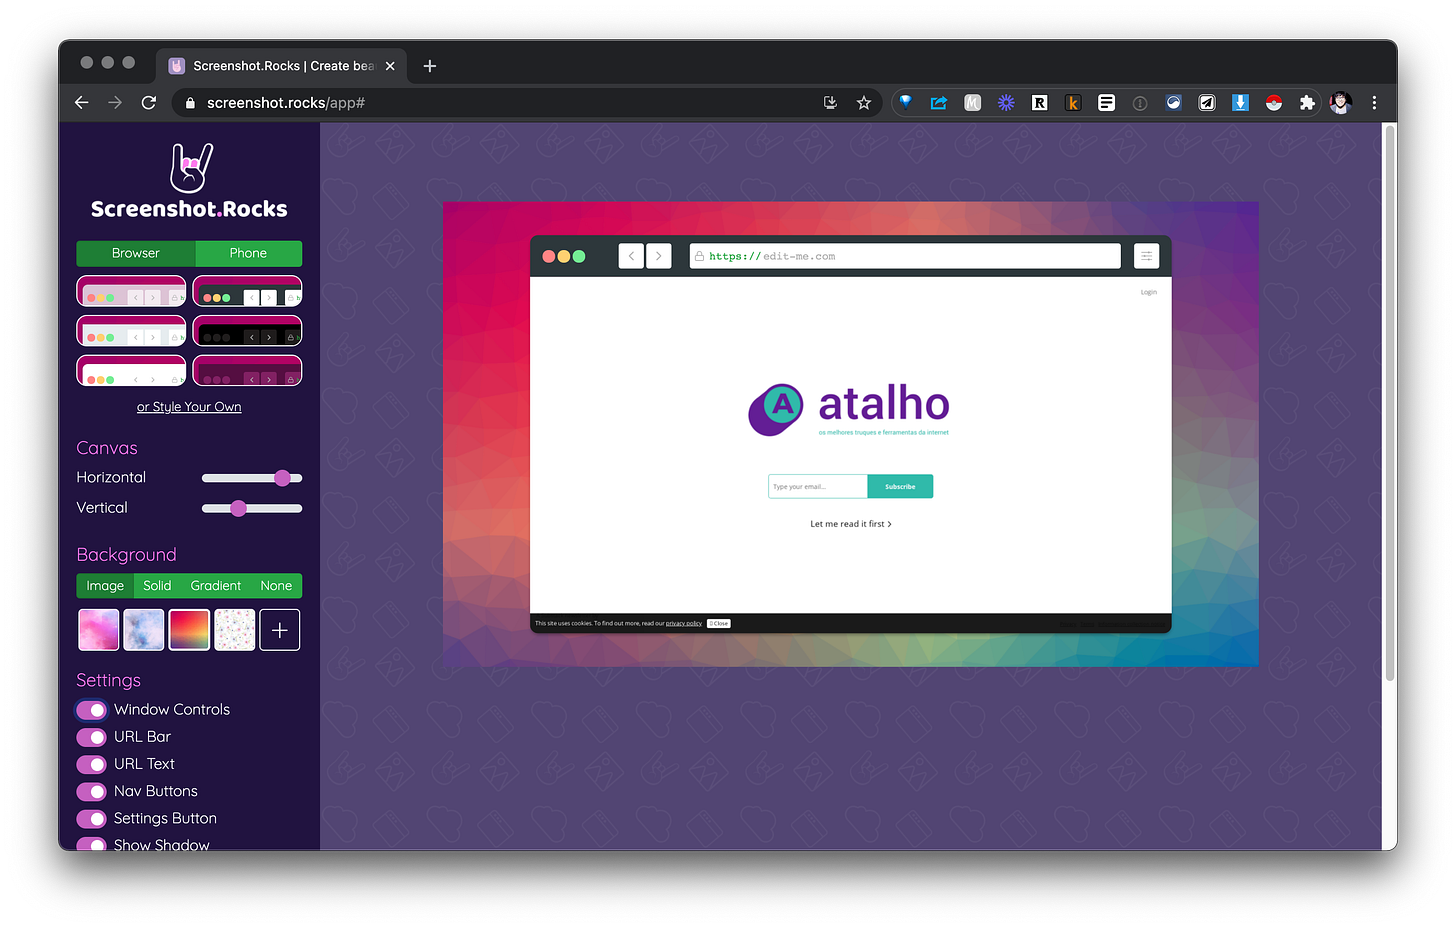This screenshot has height=928, width=1456.
Task: Click Chrome's forward navigation arrow
Action: 115,103
